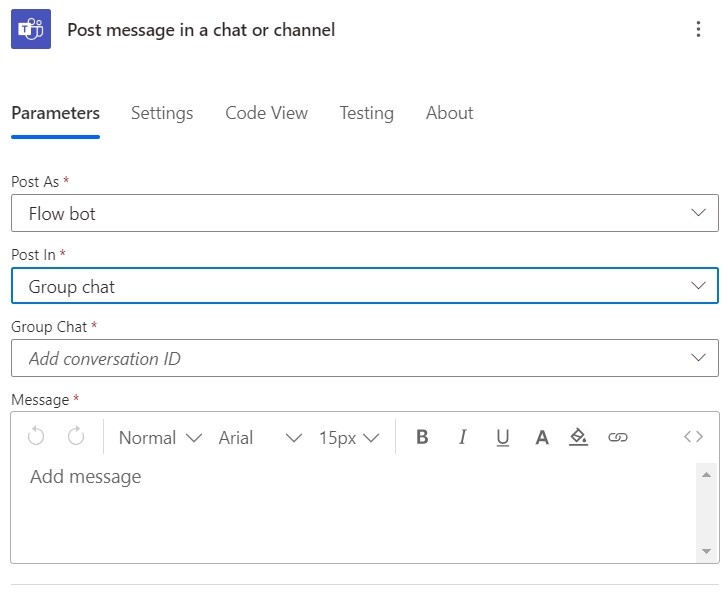Screen dimensions: 722x592
Task: Undo the last message edit
Action: pos(36,436)
